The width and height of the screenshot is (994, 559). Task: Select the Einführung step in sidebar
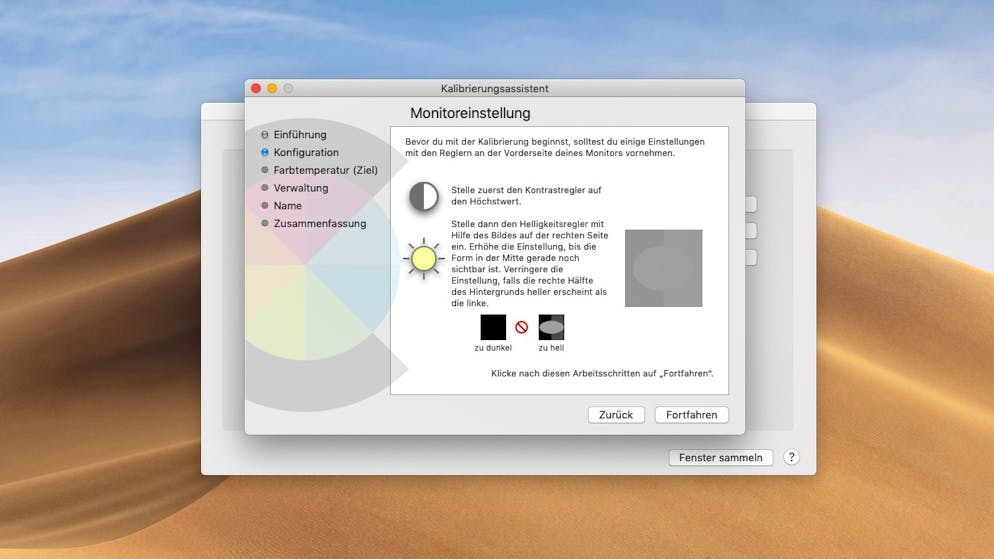click(x=294, y=134)
